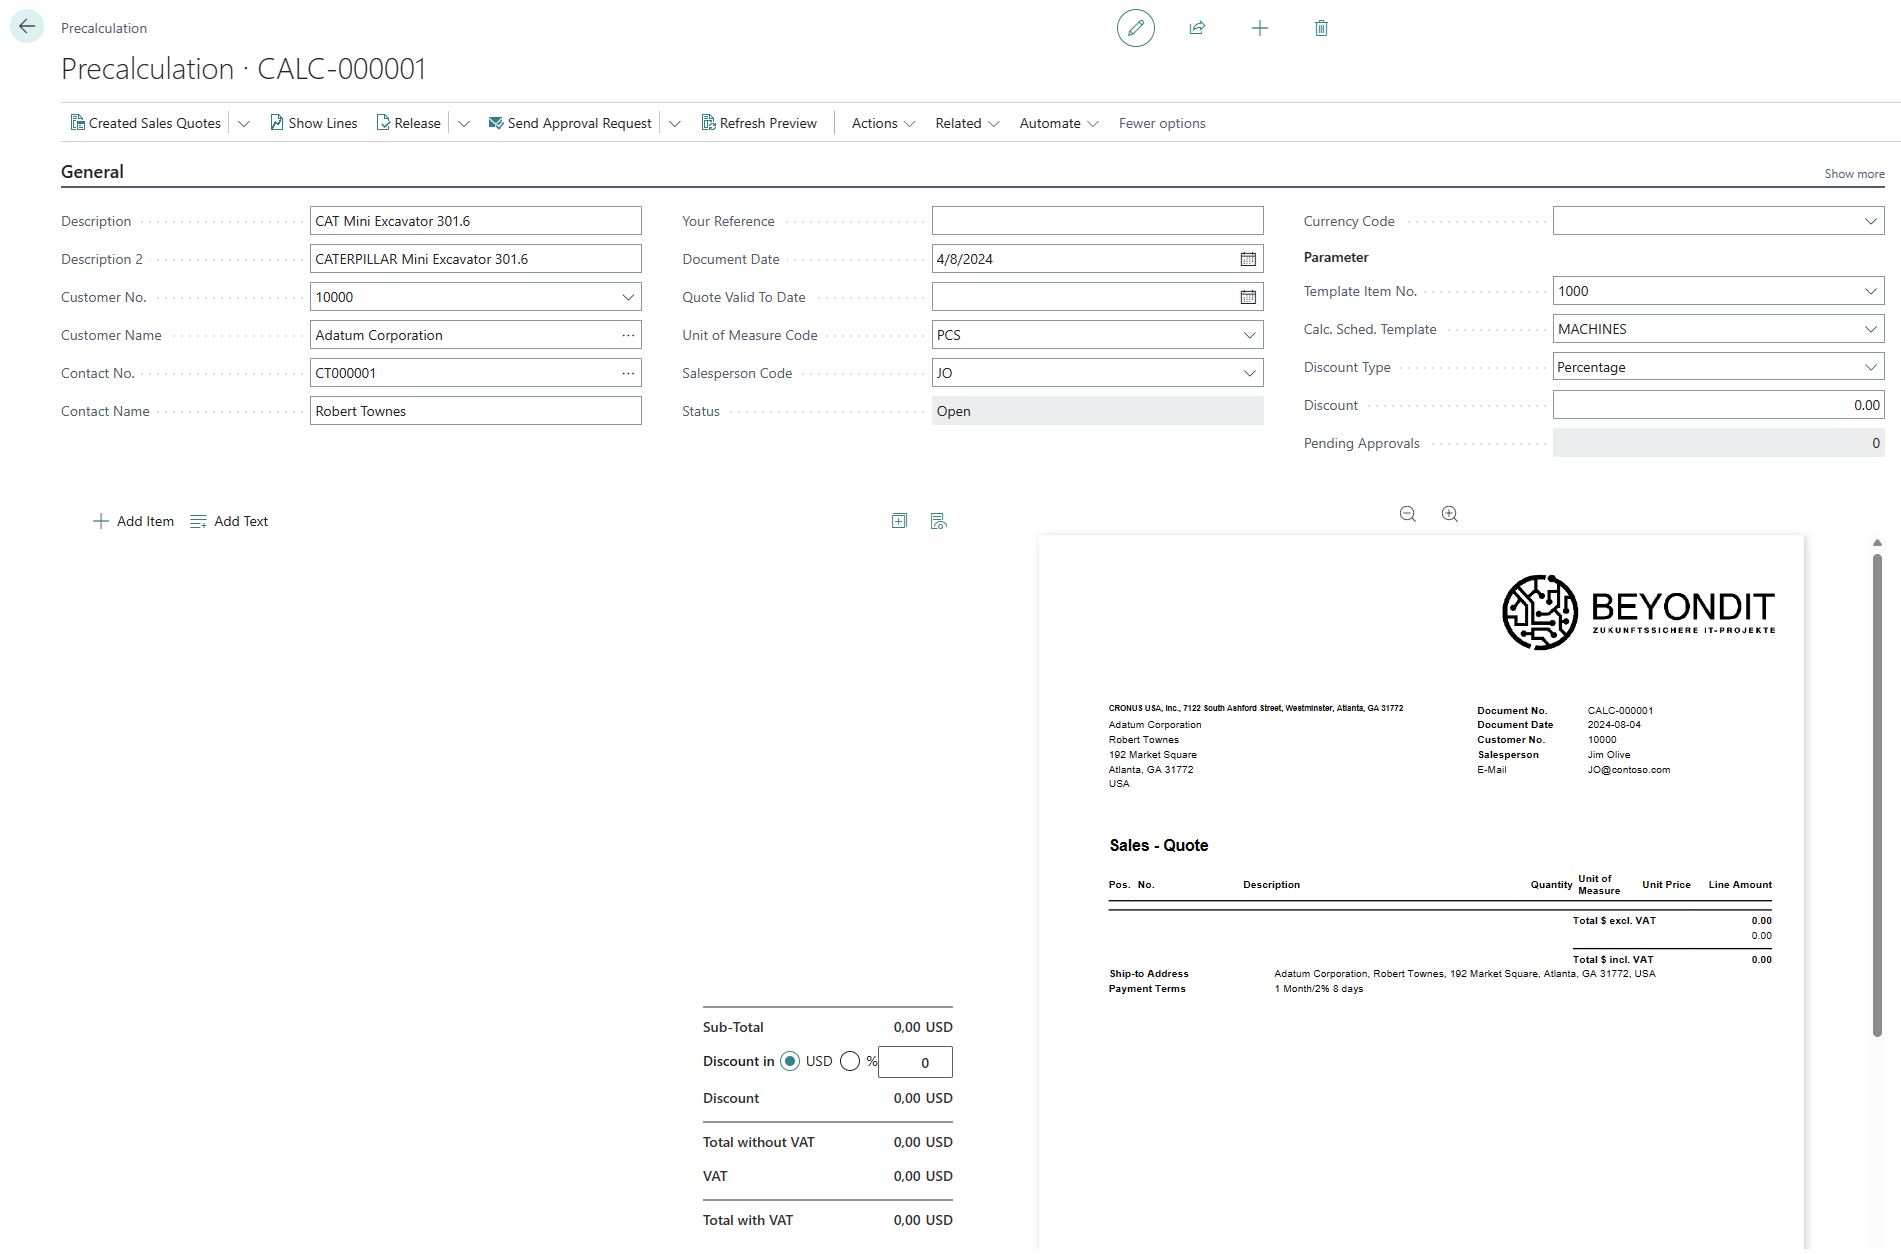Viewport: 1901px width, 1254px height.
Task: Open the Related menu
Action: coord(966,123)
